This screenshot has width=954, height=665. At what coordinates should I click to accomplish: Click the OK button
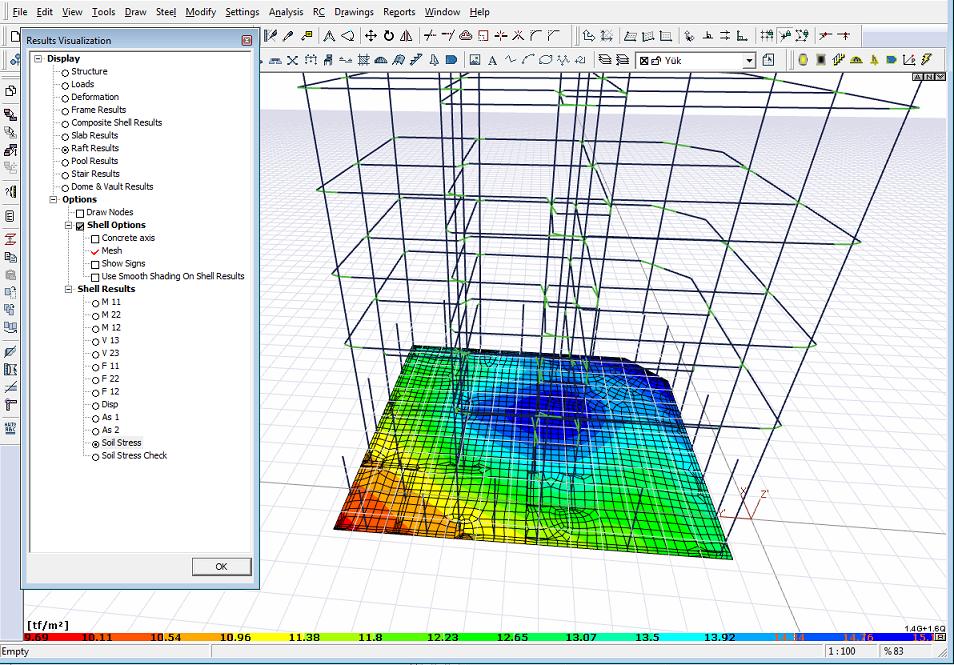pos(221,566)
